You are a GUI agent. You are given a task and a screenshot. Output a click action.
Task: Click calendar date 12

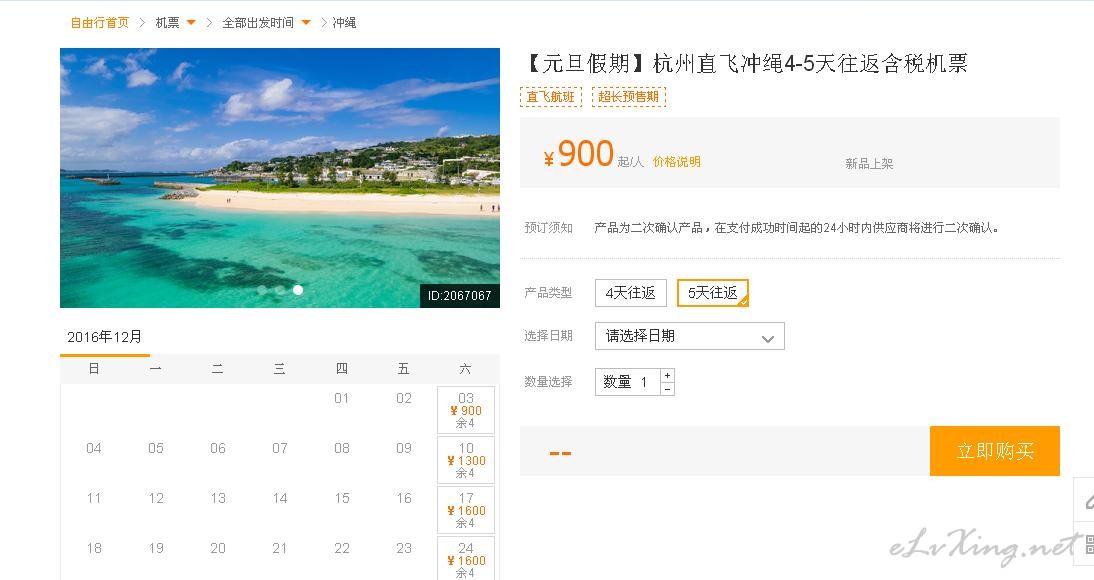pos(156,498)
